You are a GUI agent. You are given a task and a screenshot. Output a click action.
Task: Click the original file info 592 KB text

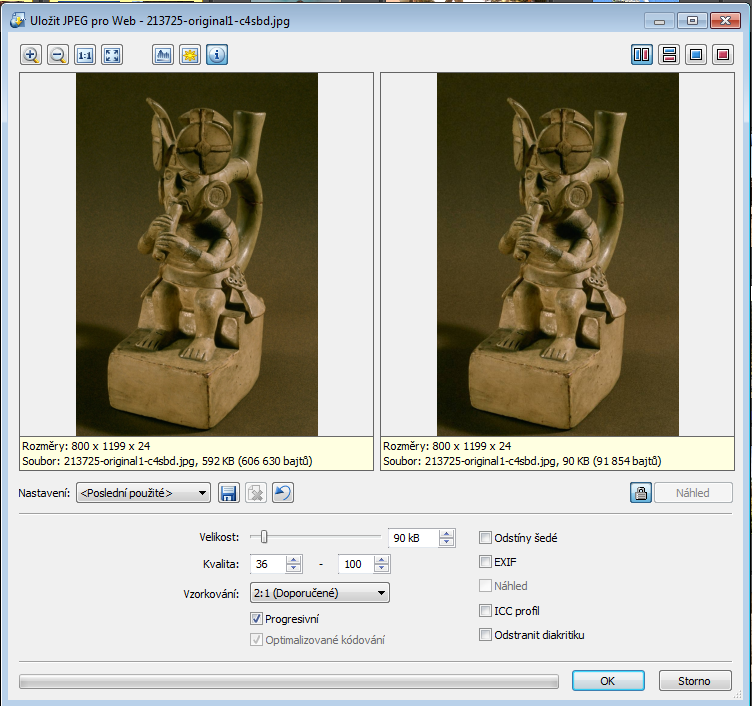click(167, 461)
